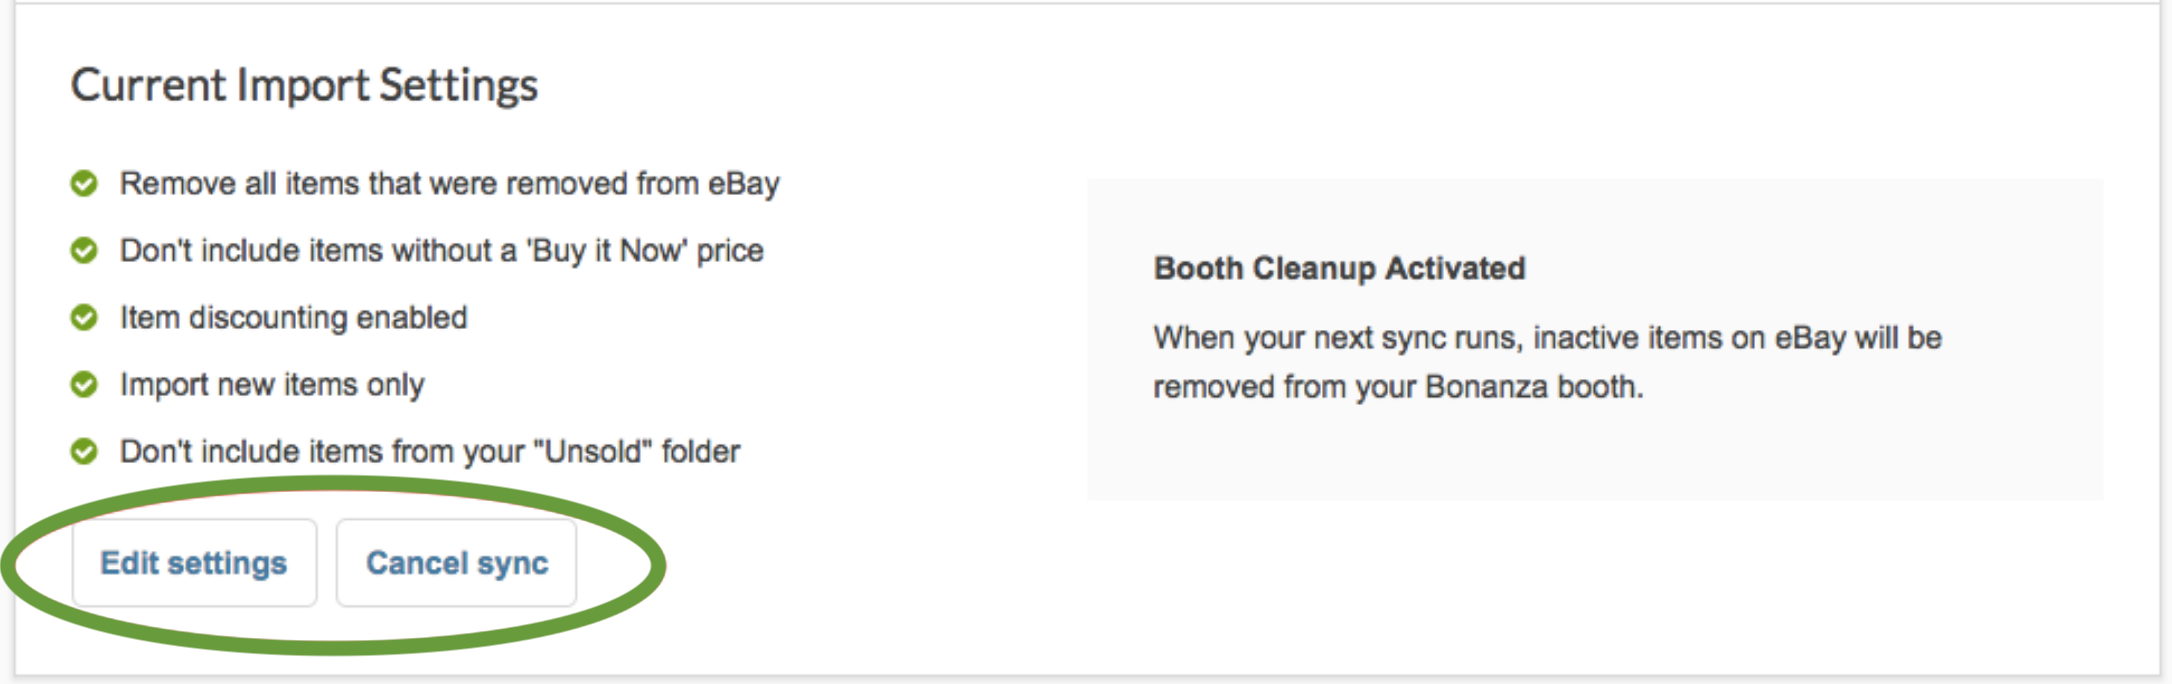2172x684 pixels.
Task: Click the 'Current Import Settings' heading
Action: coord(304,85)
